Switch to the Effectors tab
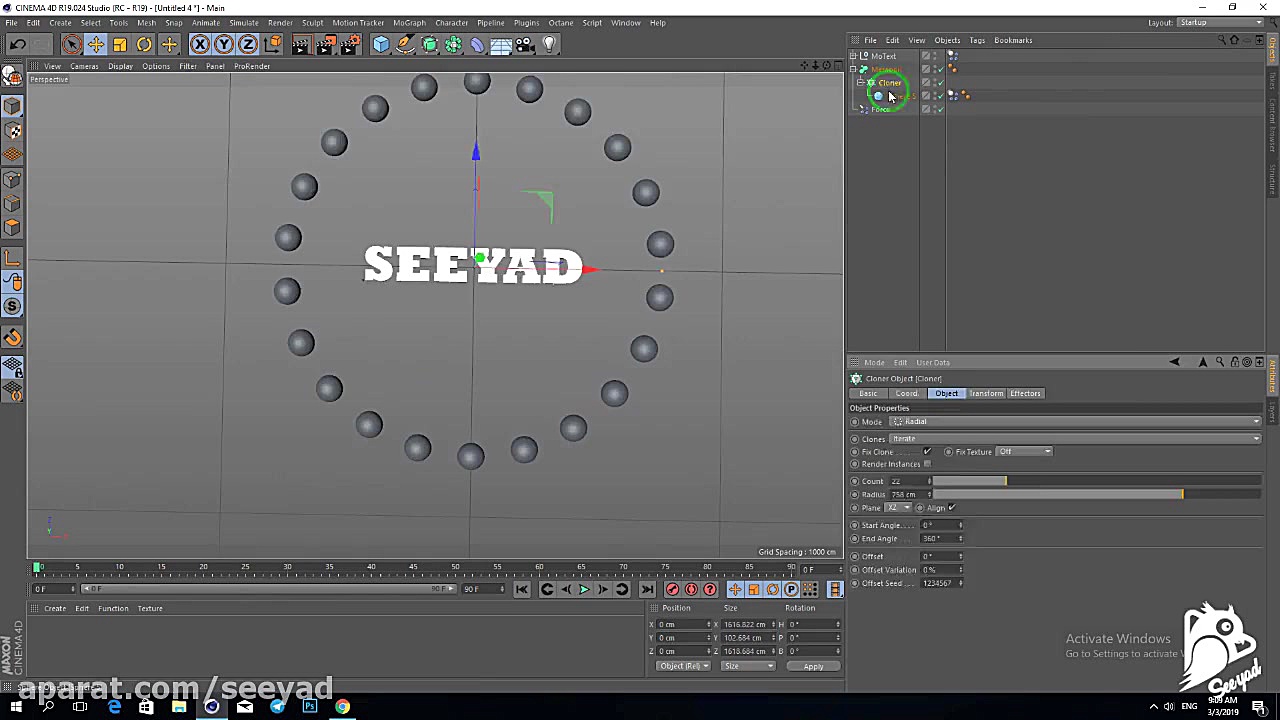 (x=1025, y=394)
